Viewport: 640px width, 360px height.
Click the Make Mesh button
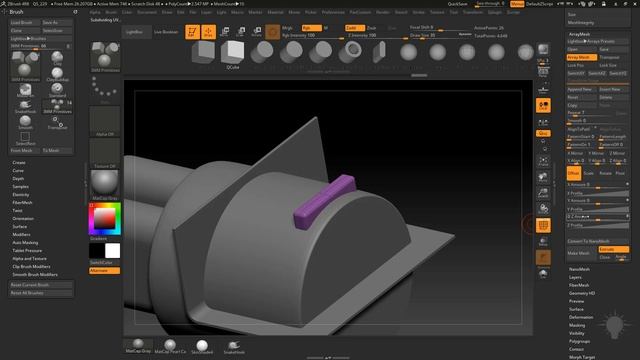point(582,253)
